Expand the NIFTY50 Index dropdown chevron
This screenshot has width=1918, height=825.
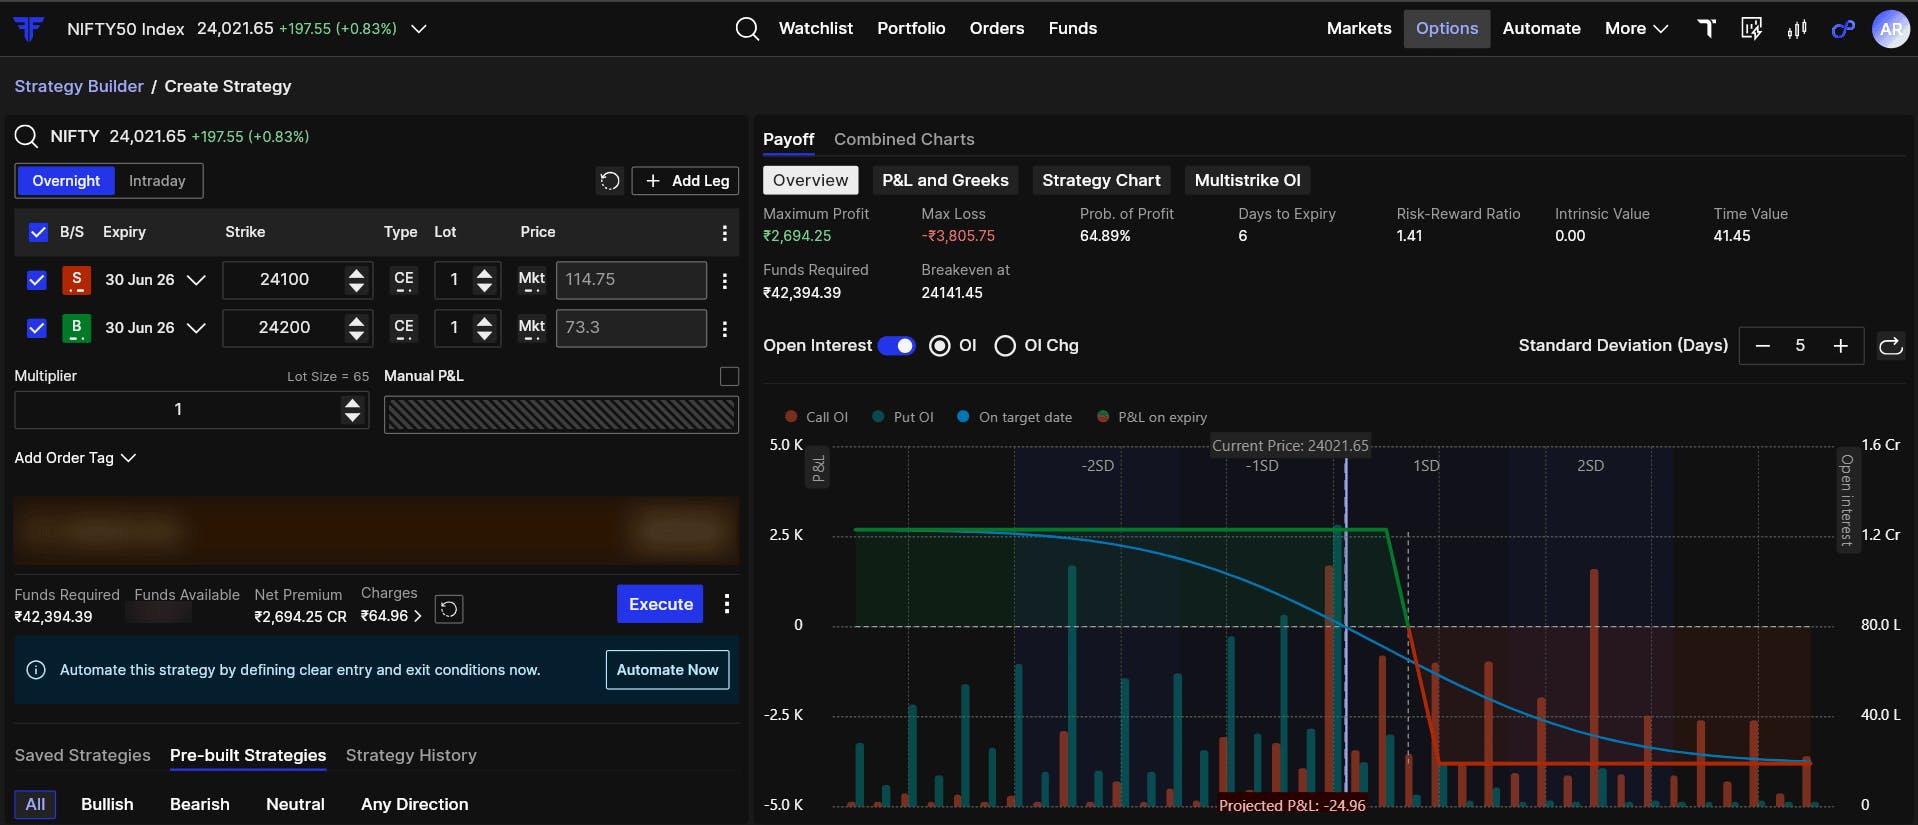pyautogui.click(x=419, y=29)
